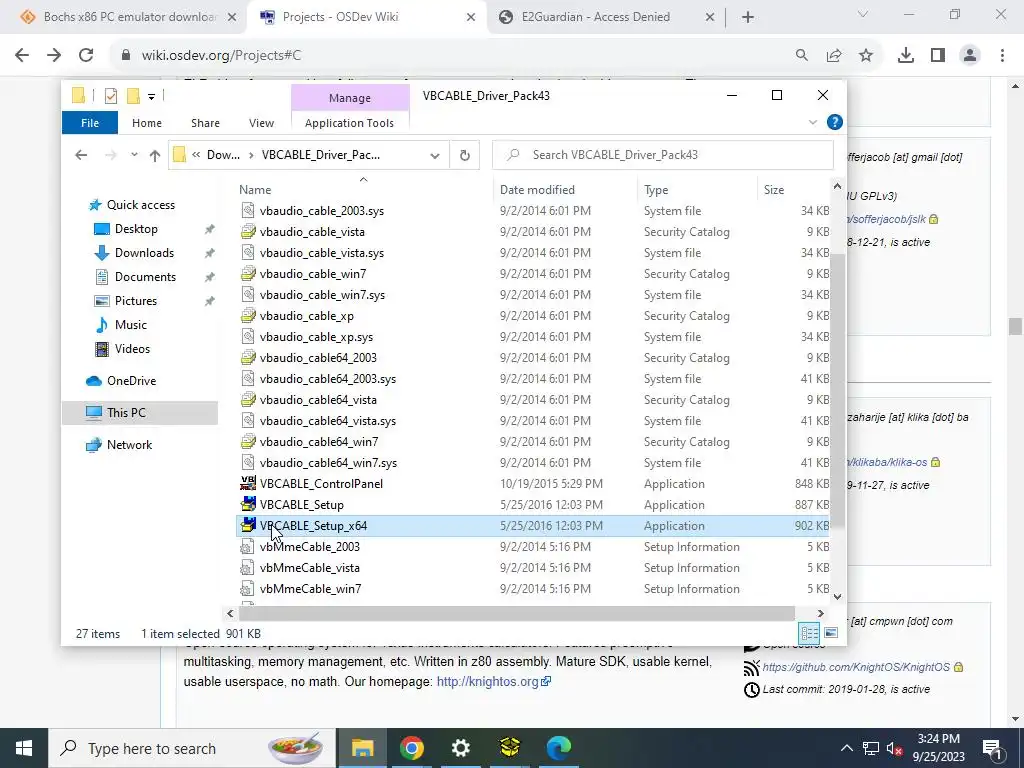
Task: Open the File menu in Explorer
Action: [90, 123]
